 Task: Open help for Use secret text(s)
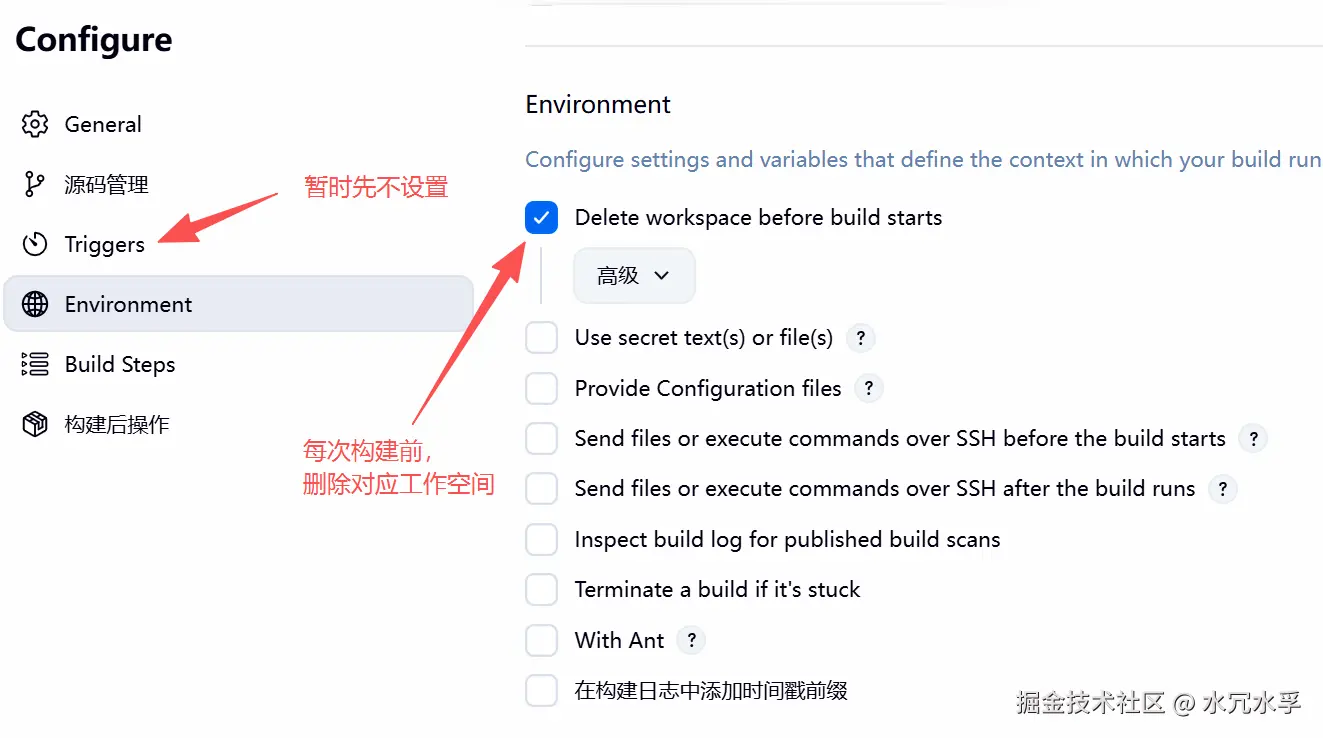pyautogui.click(x=861, y=339)
